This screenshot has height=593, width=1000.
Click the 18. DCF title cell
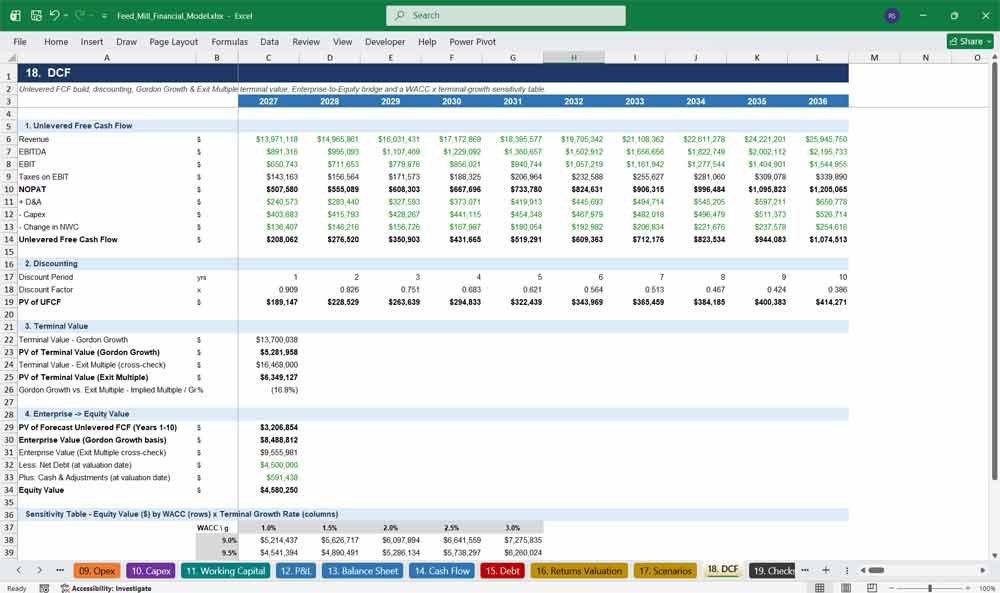107,73
